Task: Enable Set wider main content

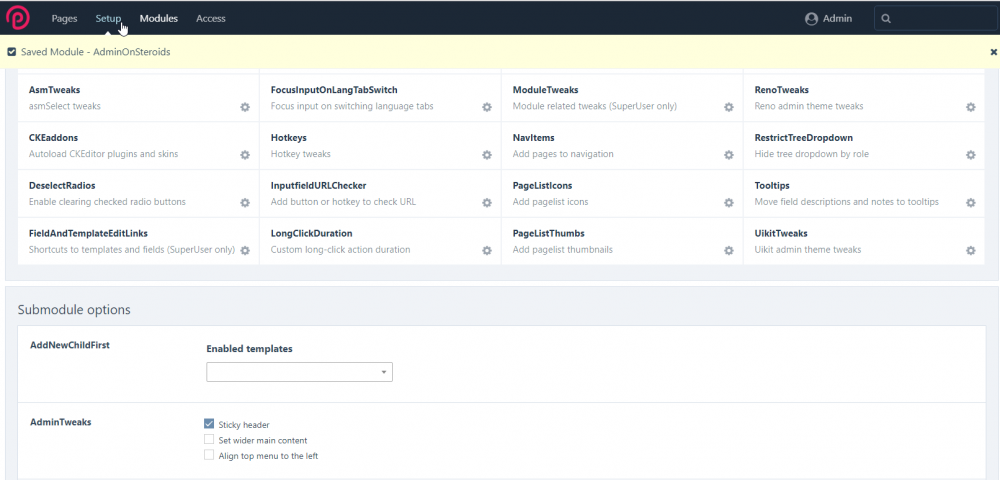Action: (209, 440)
